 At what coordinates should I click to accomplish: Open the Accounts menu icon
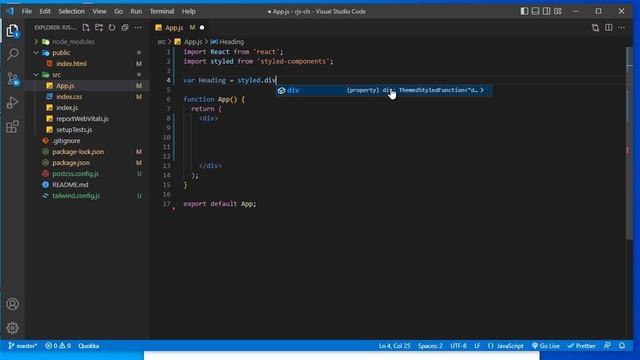pyautogui.click(x=13, y=304)
